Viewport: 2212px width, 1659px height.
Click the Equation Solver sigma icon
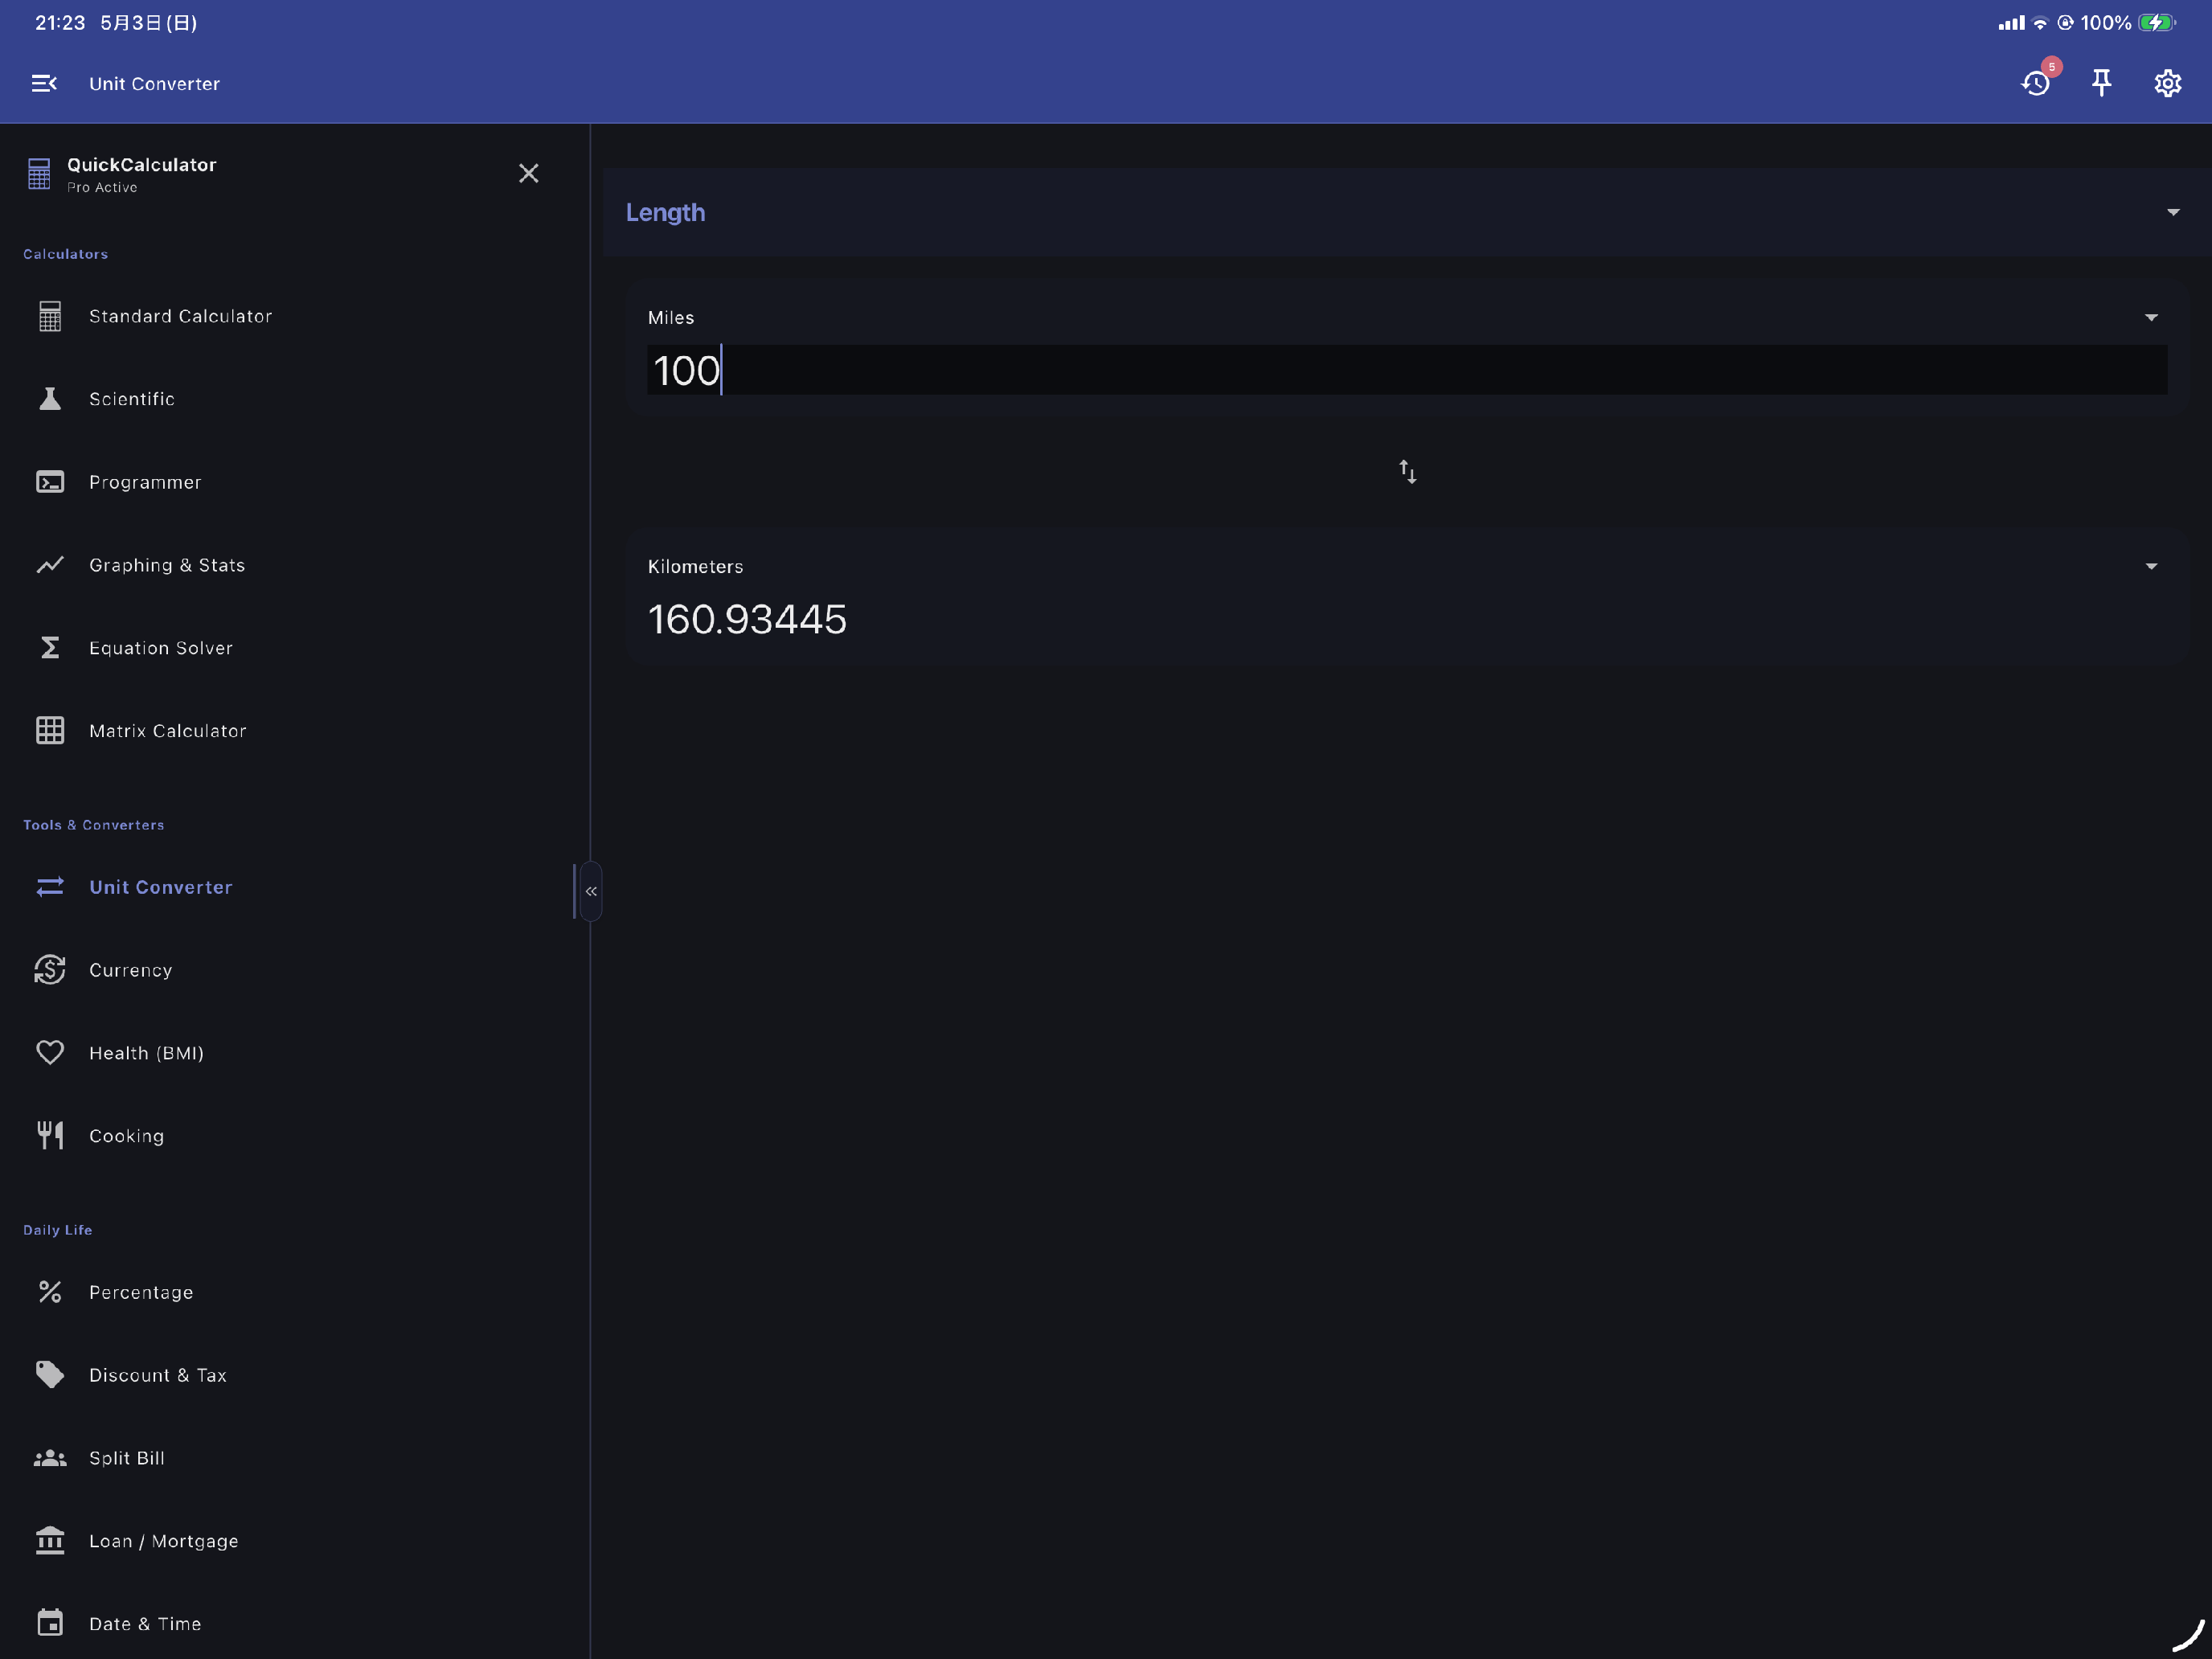[x=50, y=648]
